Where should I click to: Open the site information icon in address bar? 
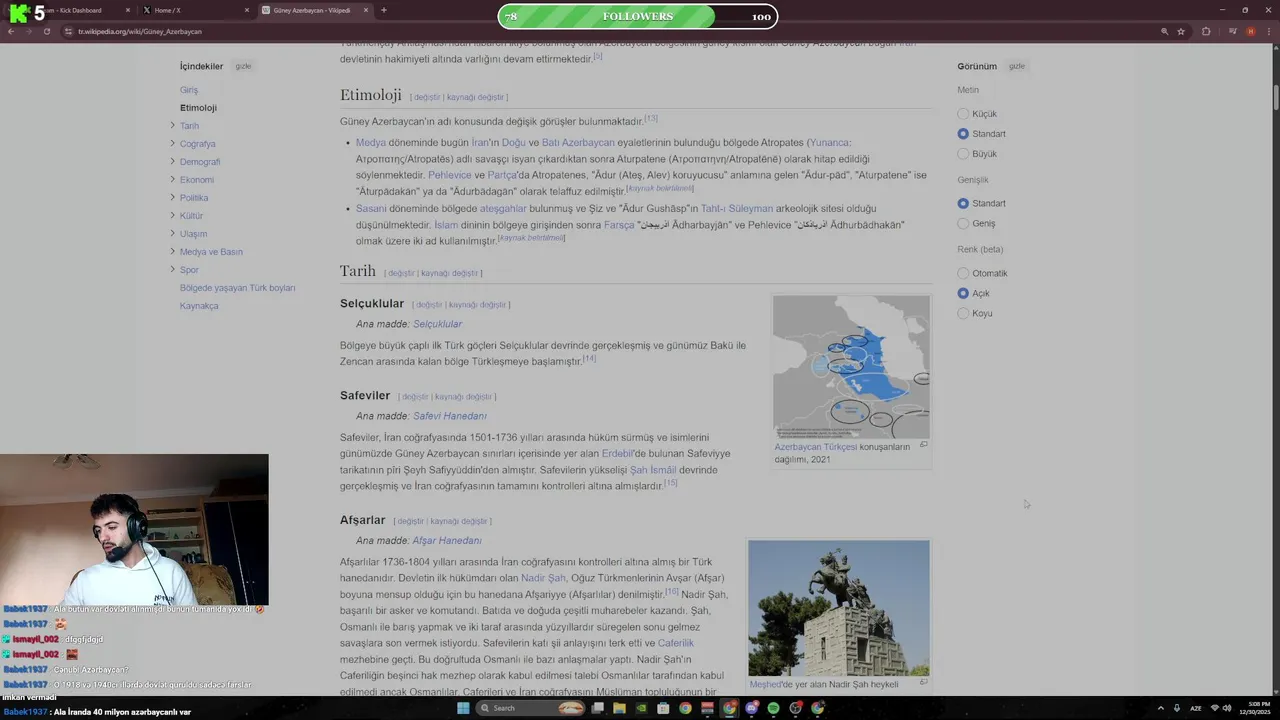pyautogui.click(x=68, y=31)
